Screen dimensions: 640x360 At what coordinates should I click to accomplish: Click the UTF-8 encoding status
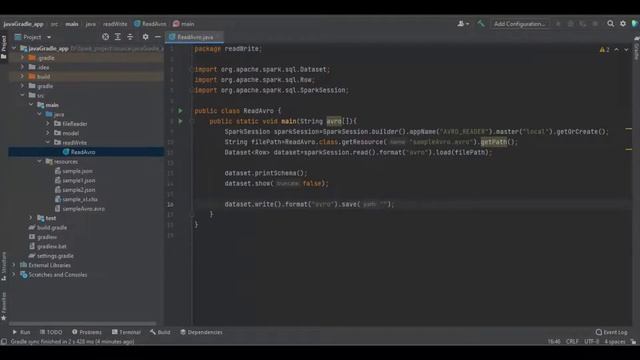[591, 342]
